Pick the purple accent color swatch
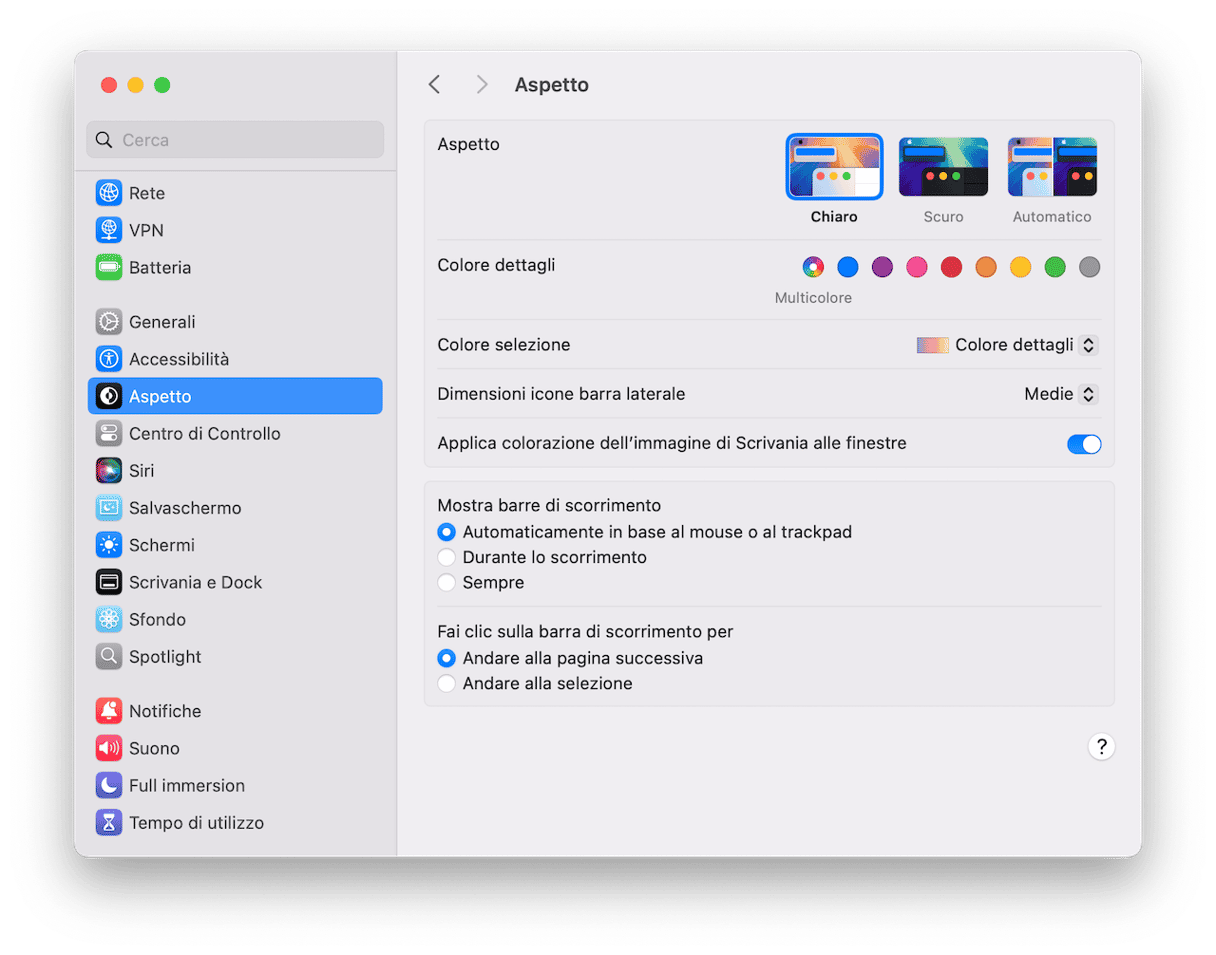1216x955 pixels. pos(882,267)
